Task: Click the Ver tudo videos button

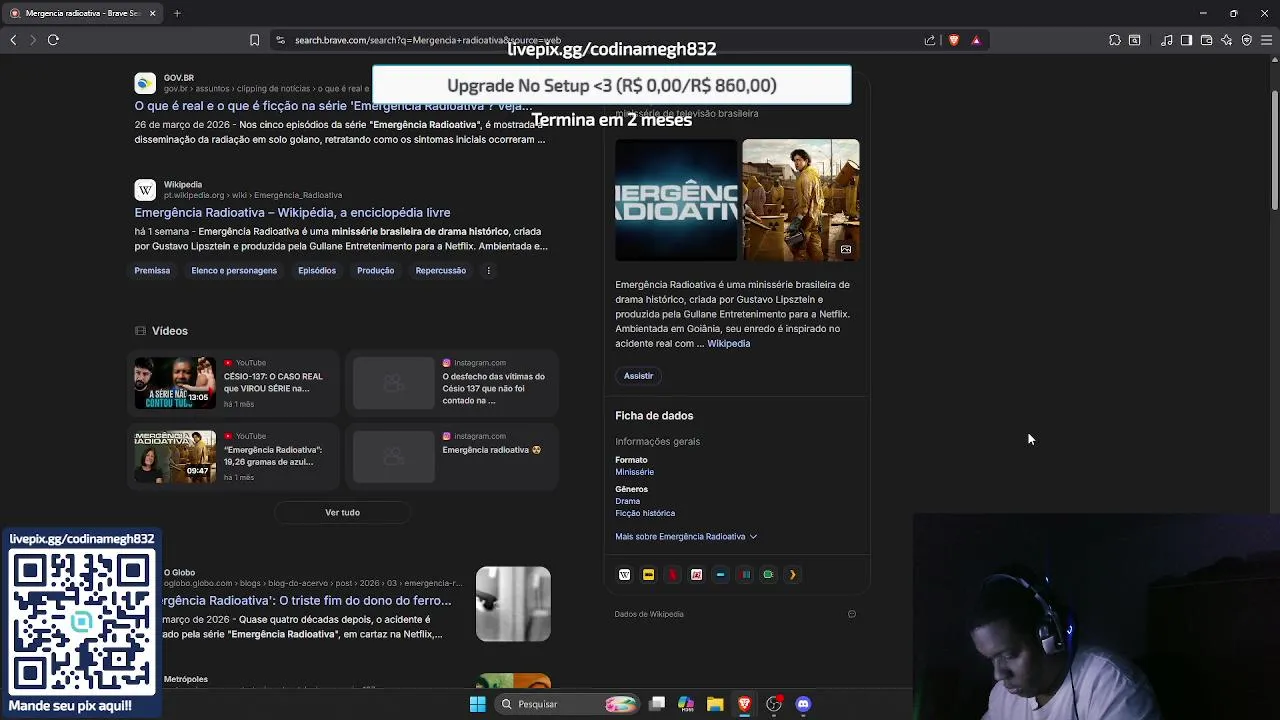Action: coord(342,513)
